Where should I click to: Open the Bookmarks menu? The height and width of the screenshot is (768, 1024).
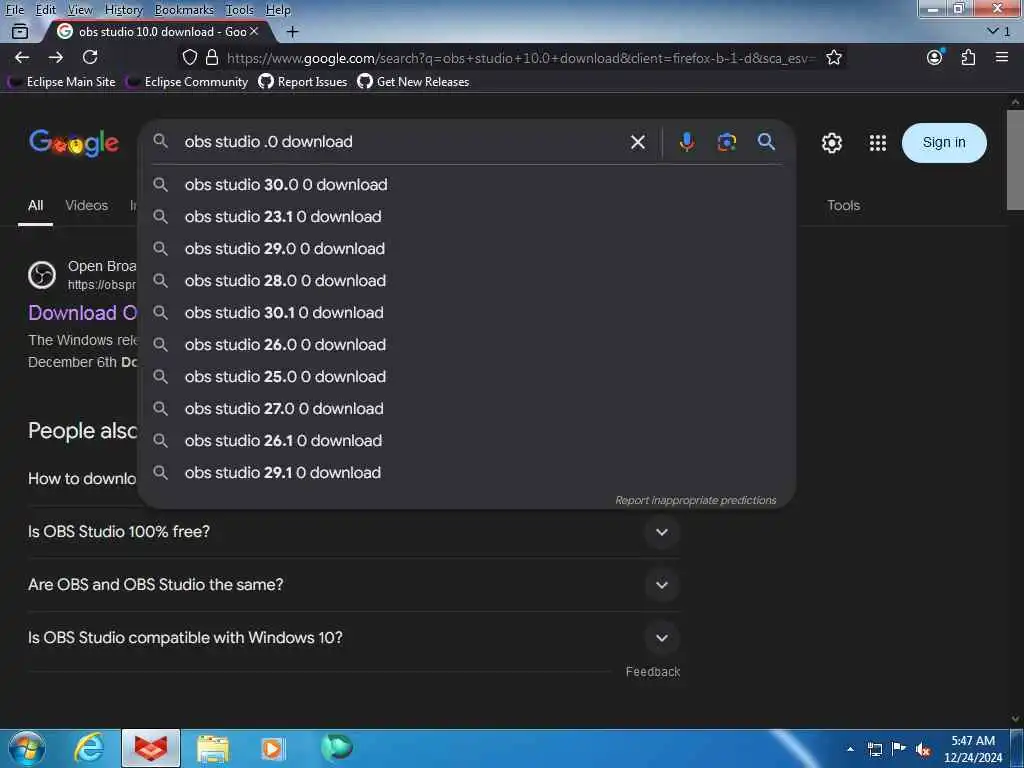point(184,9)
